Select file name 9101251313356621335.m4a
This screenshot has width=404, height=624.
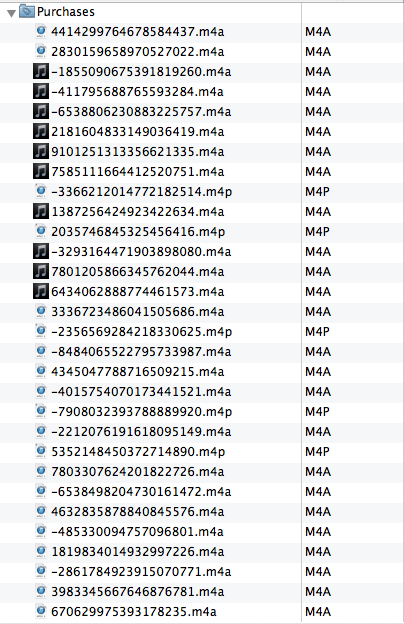137,152
